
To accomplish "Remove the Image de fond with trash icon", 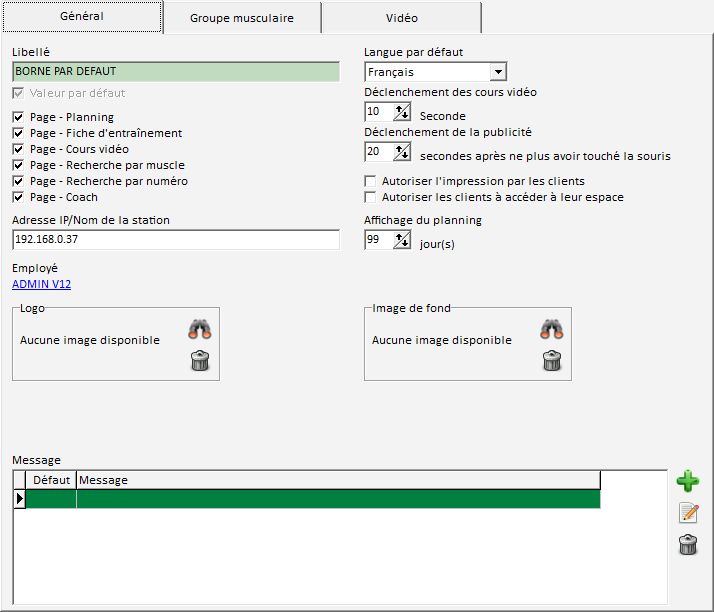I will point(552,361).
